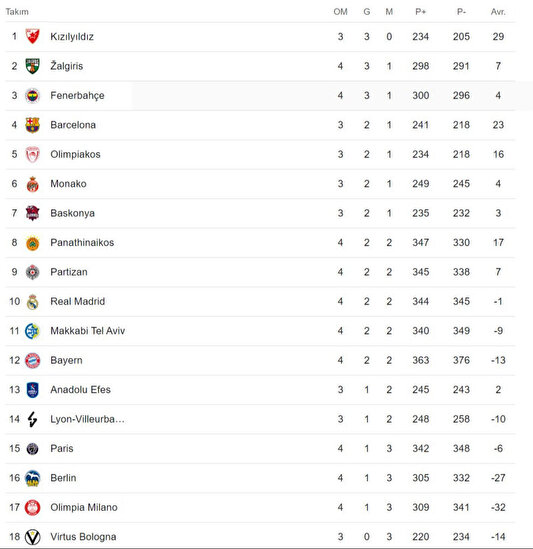Select the Anadolu Efes logo
Viewport: 533px width, 549px height.
coord(33,390)
